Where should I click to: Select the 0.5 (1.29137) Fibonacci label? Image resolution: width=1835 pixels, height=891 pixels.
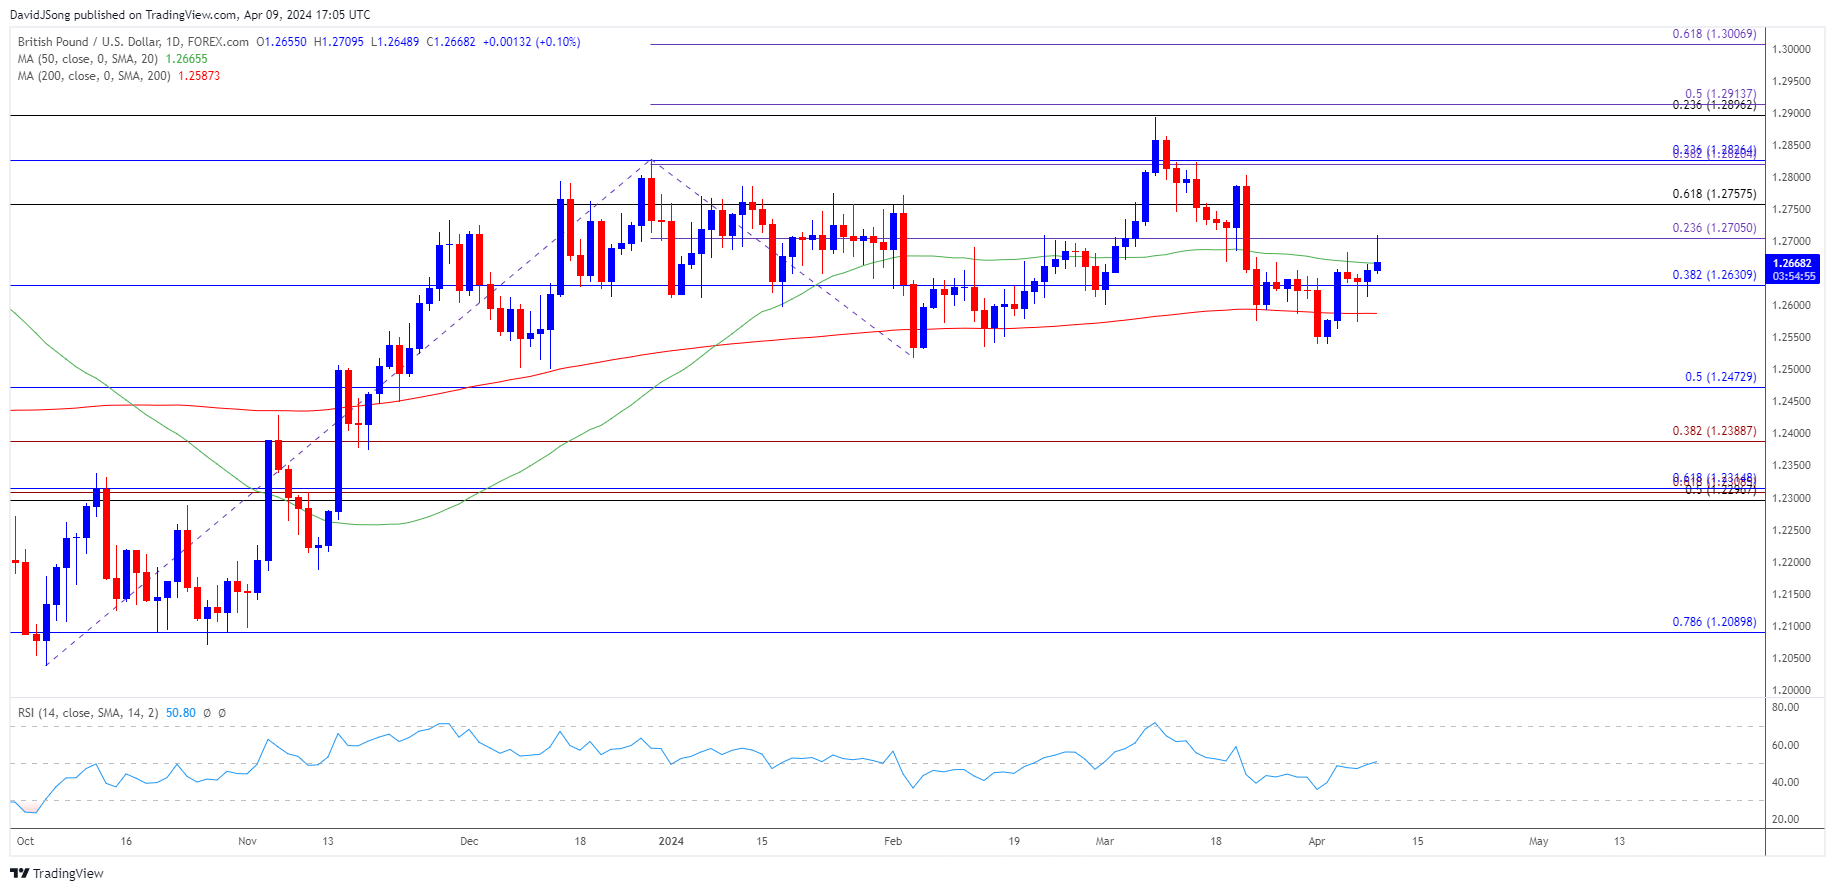[x=1720, y=94]
